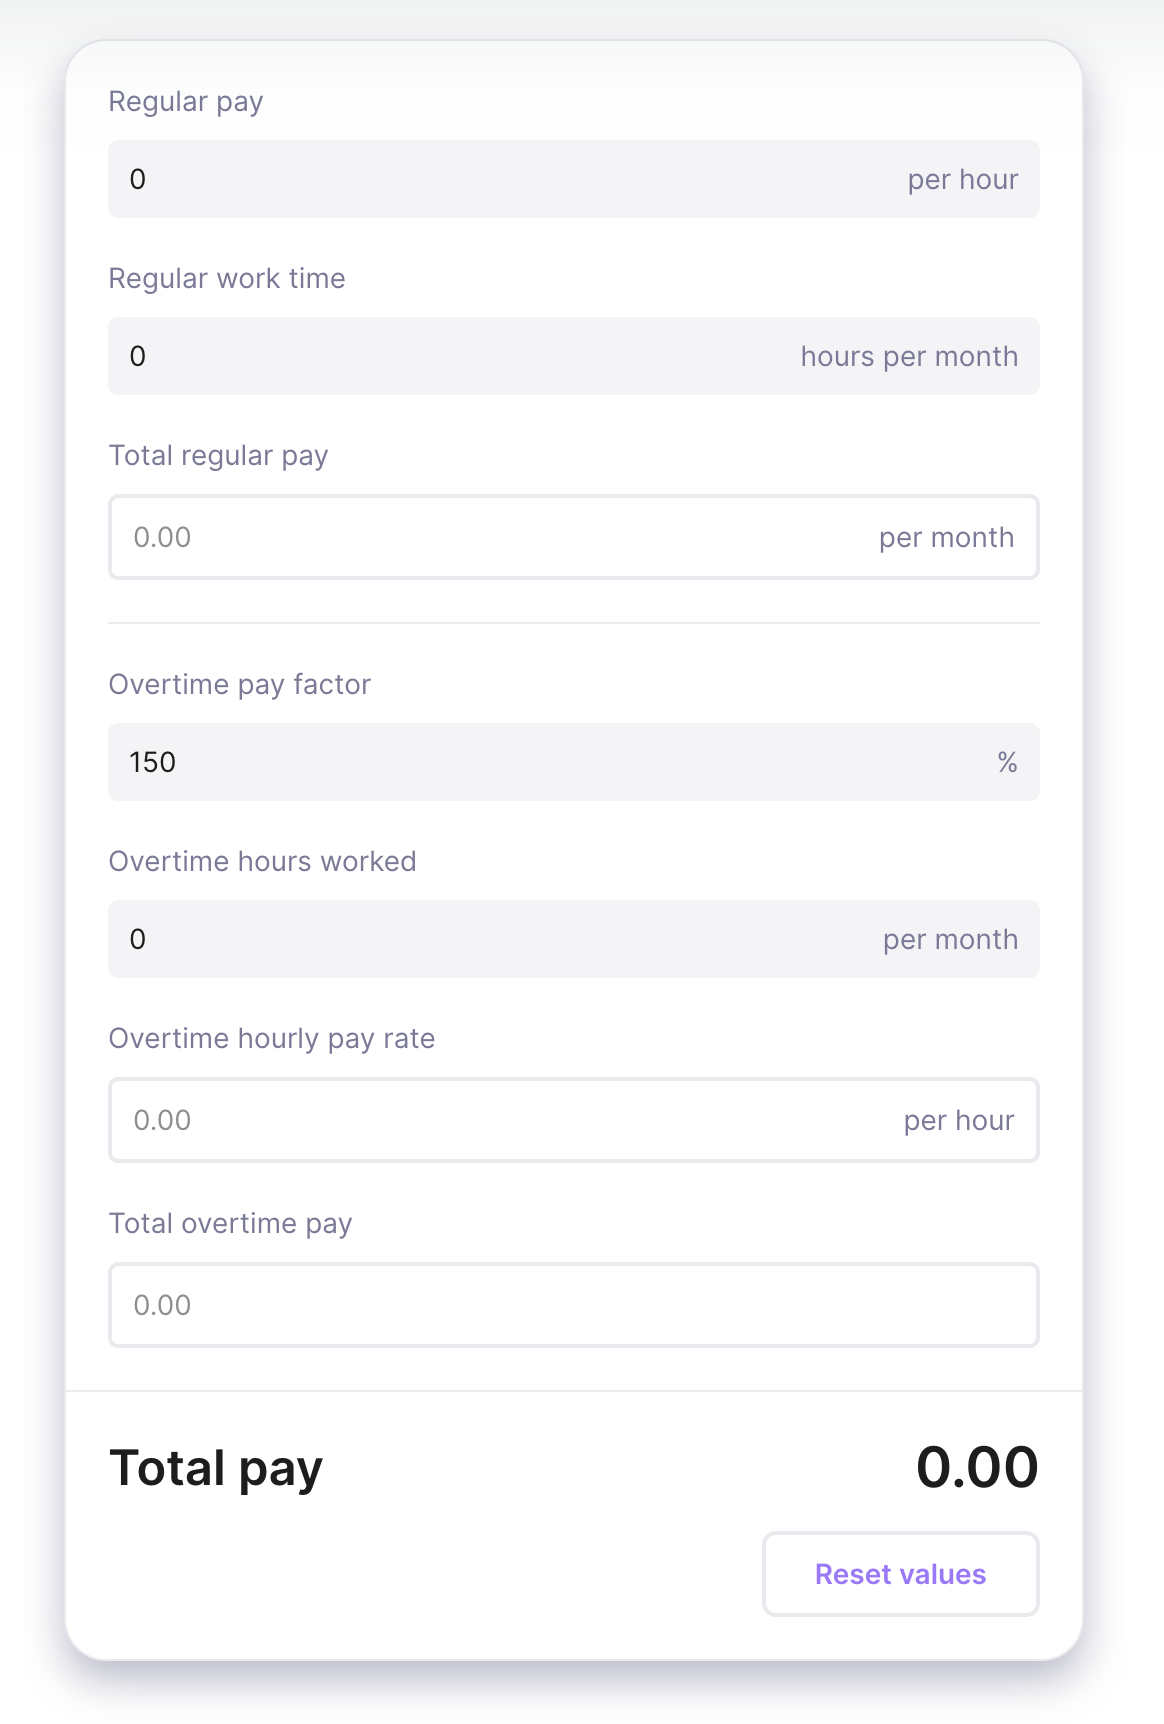Select the Overtime hourly pay rate field
Viewport: 1164px width, 1724px height.
(x=573, y=1120)
